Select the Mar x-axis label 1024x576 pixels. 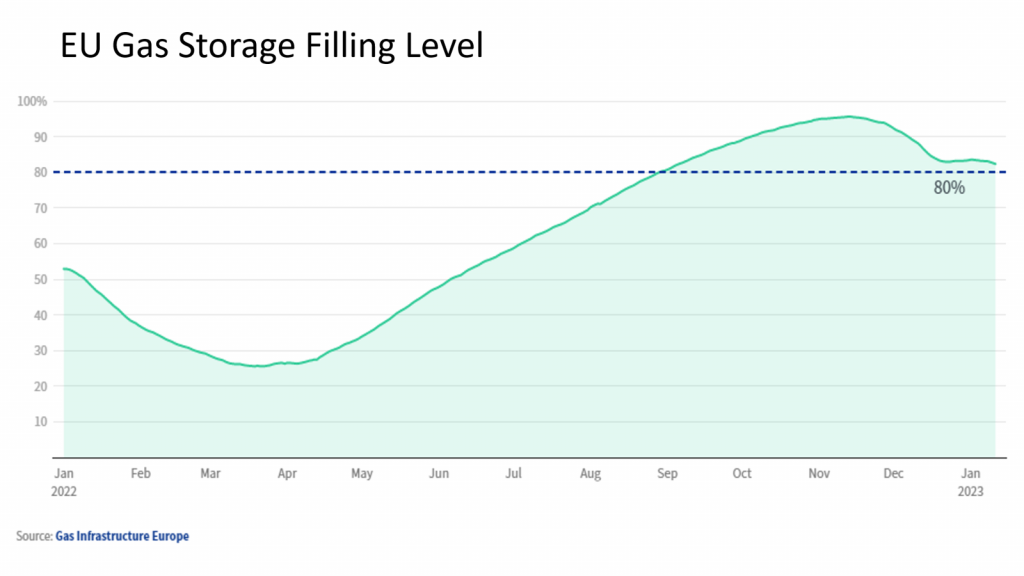(x=210, y=473)
